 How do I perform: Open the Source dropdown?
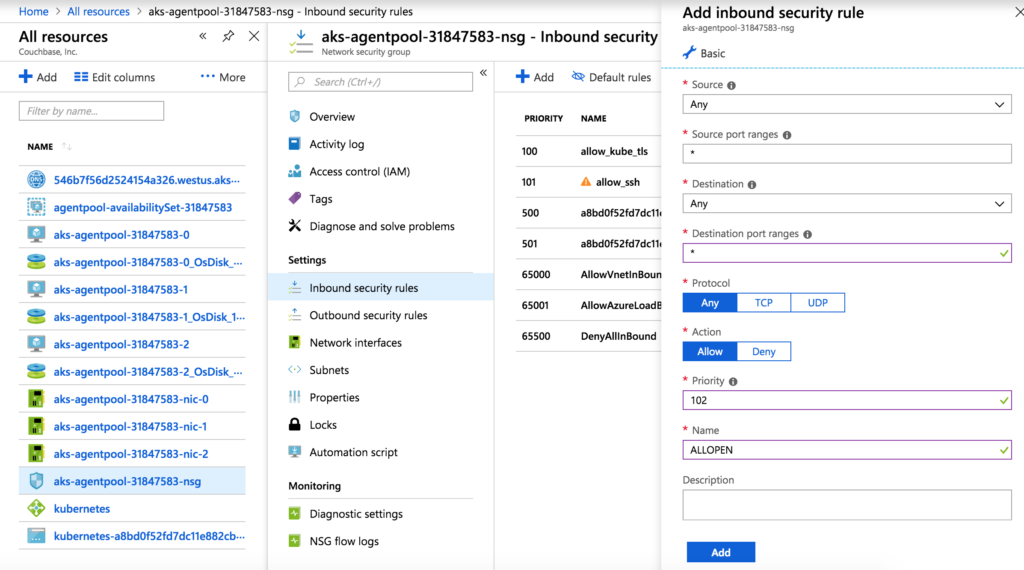pyautogui.click(x=847, y=104)
